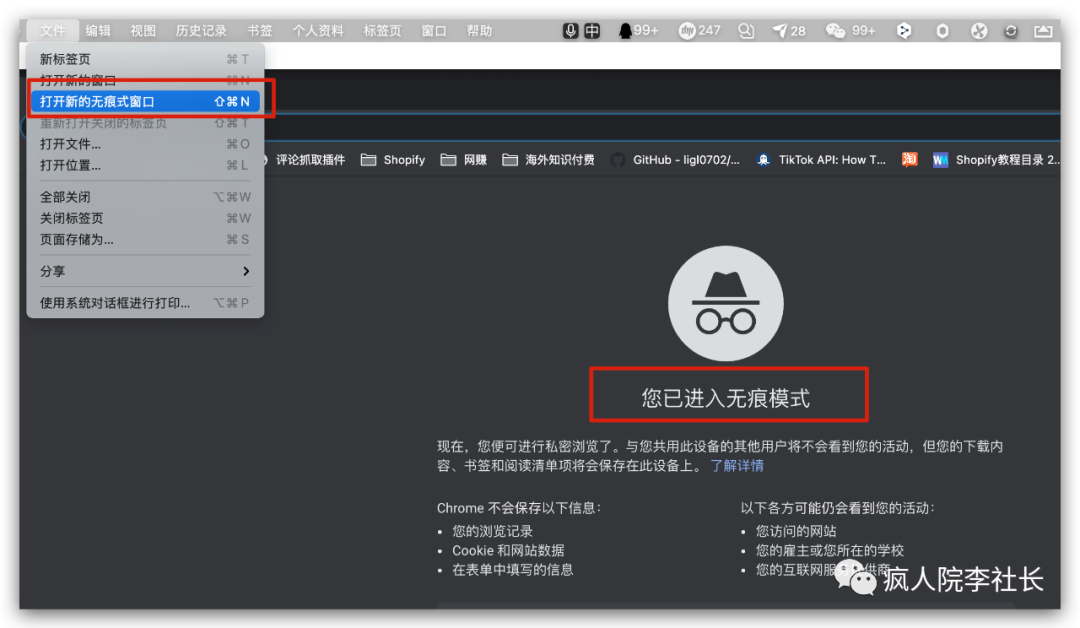Expand the 分享 submenu
Image resolution: width=1080 pixels, height=628 pixels.
pos(145,271)
